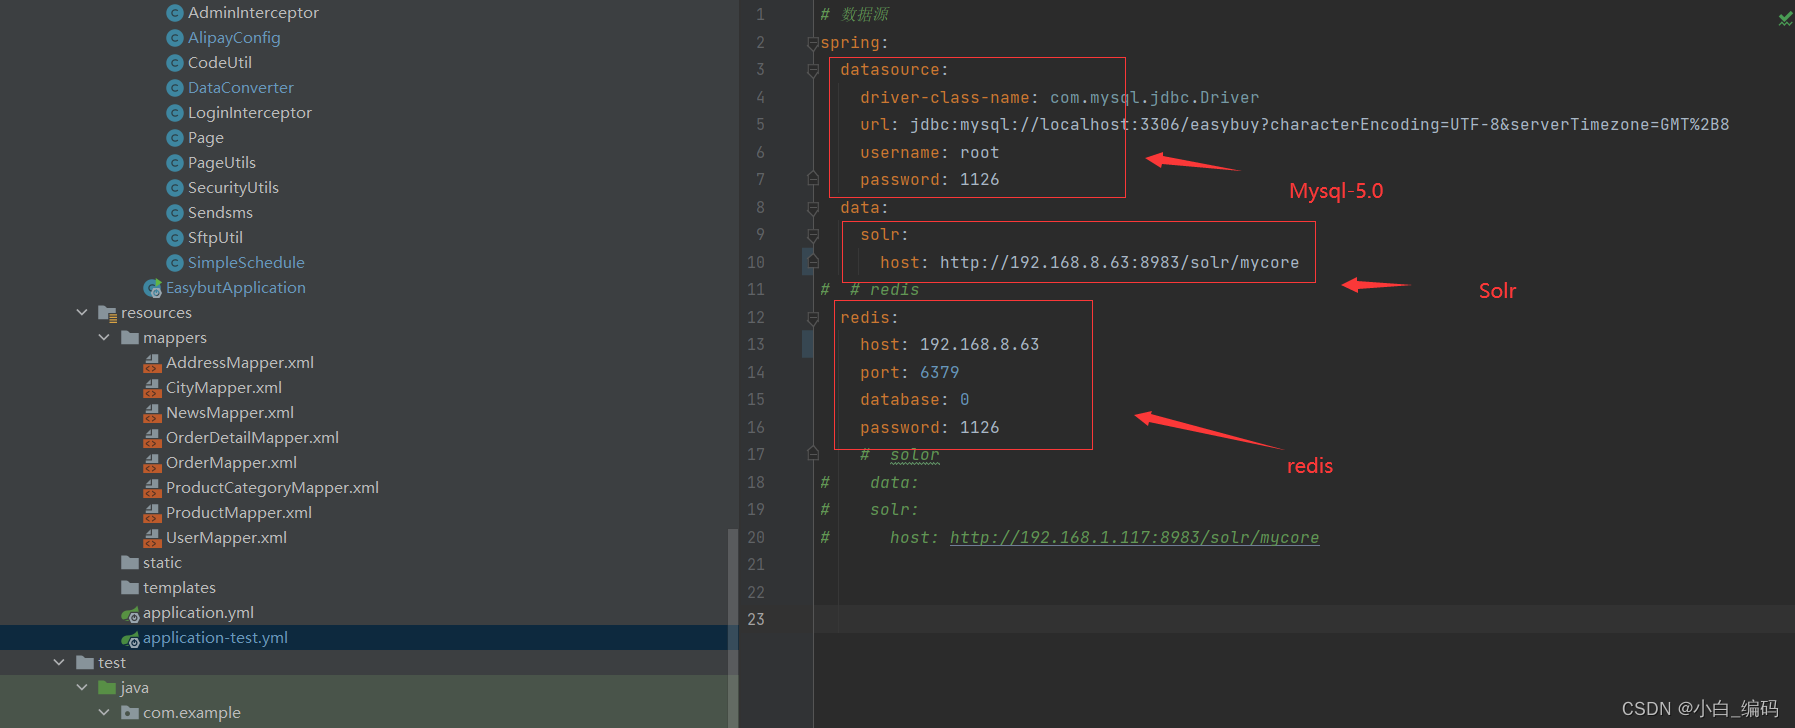Screen dimensions: 1795x728
Task: Collapse the com.example package
Action: point(104,713)
